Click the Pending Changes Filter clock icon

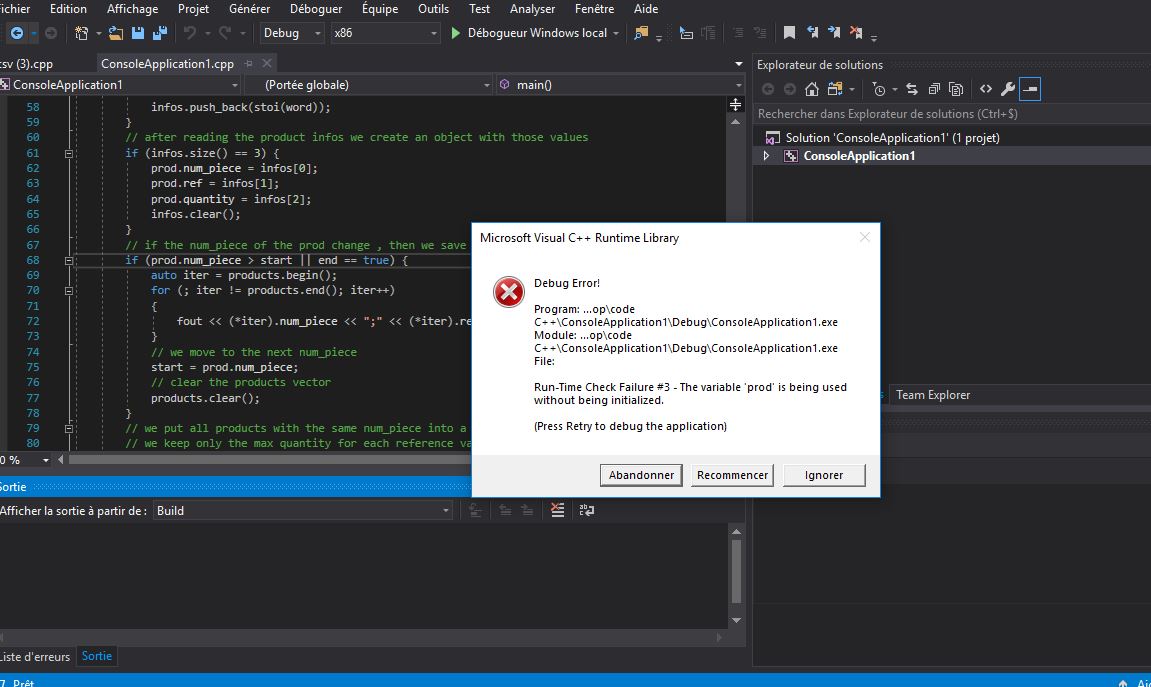click(879, 89)
